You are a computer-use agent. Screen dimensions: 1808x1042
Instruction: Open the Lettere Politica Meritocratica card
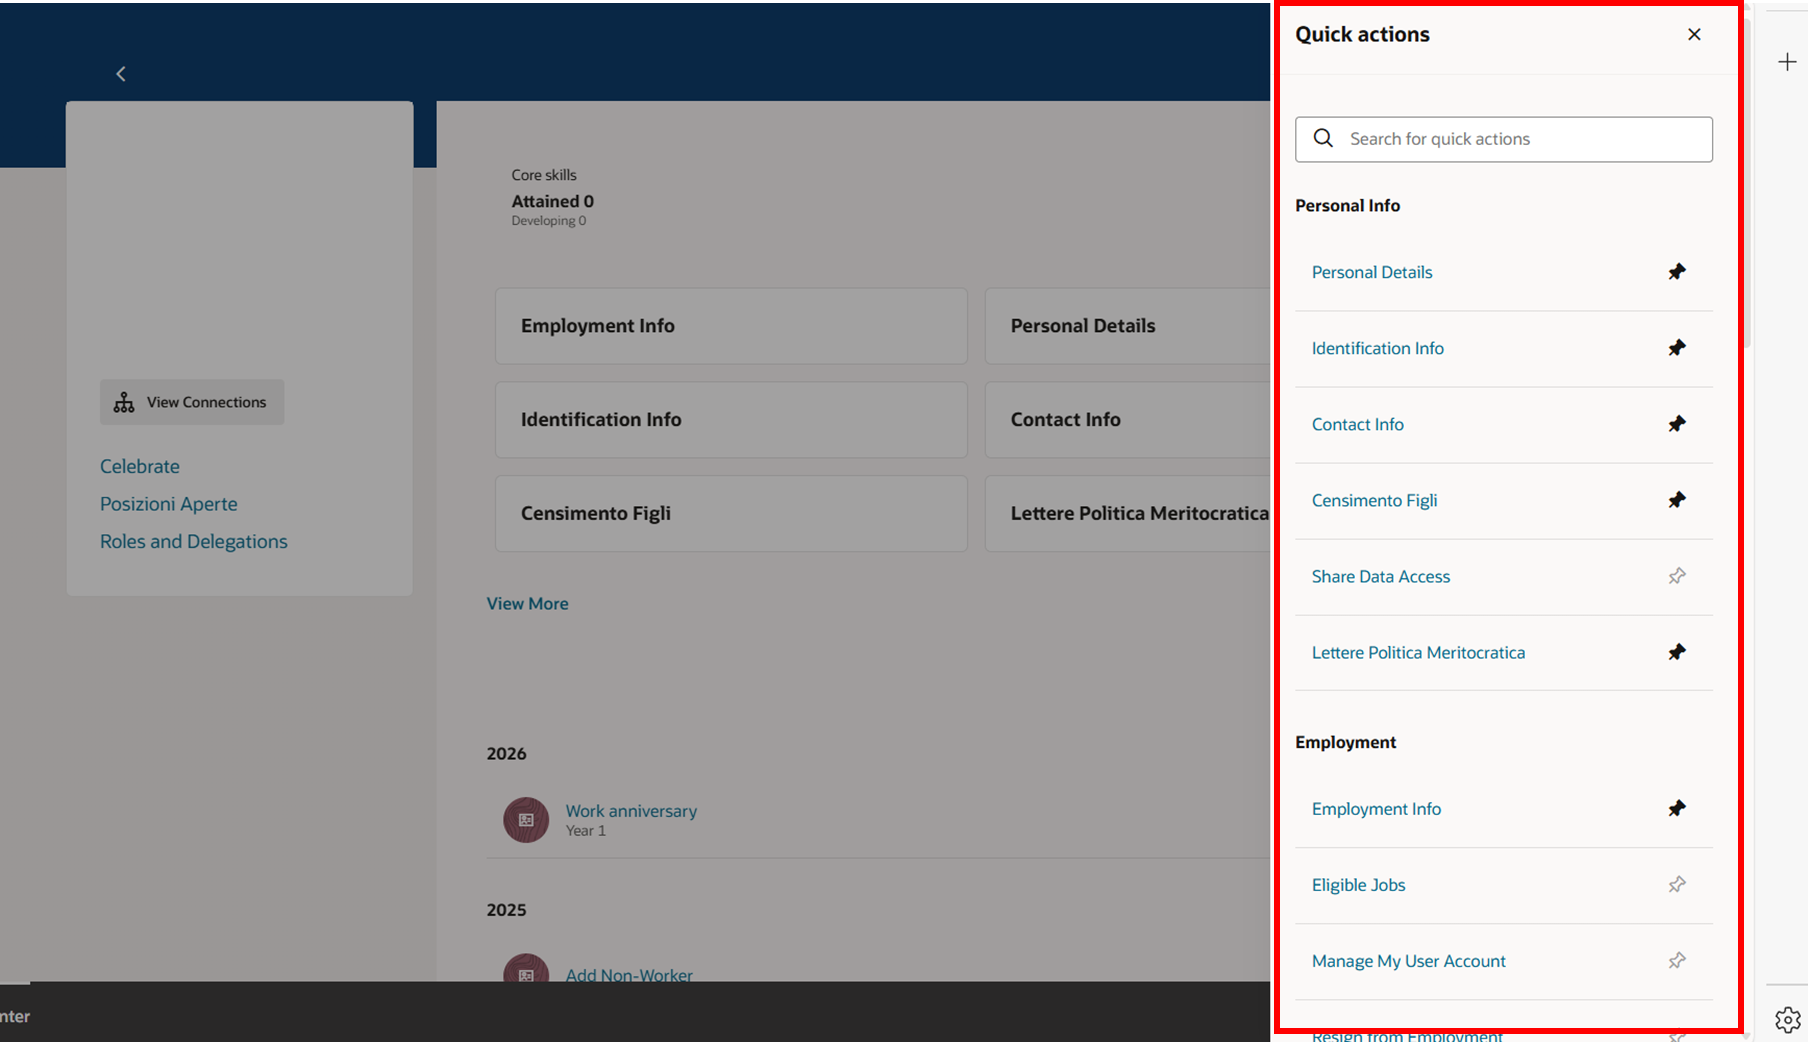pyautogui.click(x=1128, y=514)
